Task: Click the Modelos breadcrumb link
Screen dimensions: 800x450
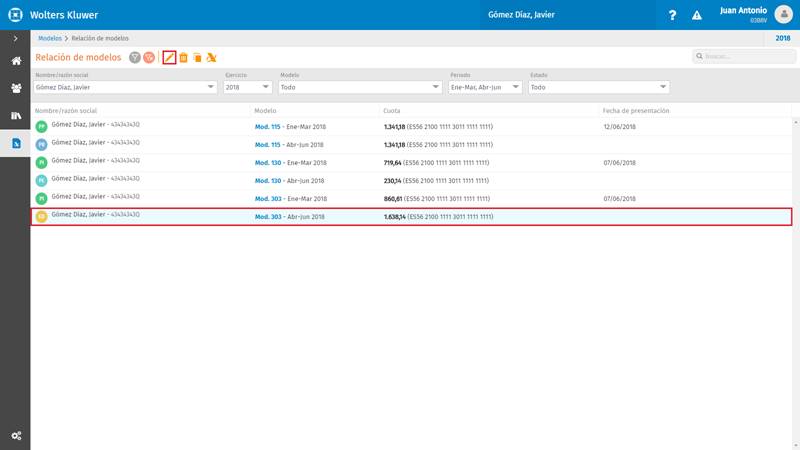Action: (49, 38)
